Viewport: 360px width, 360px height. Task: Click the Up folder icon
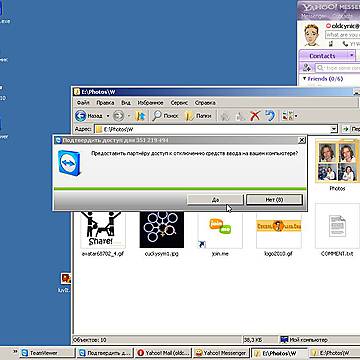click(x=140, y=116)
